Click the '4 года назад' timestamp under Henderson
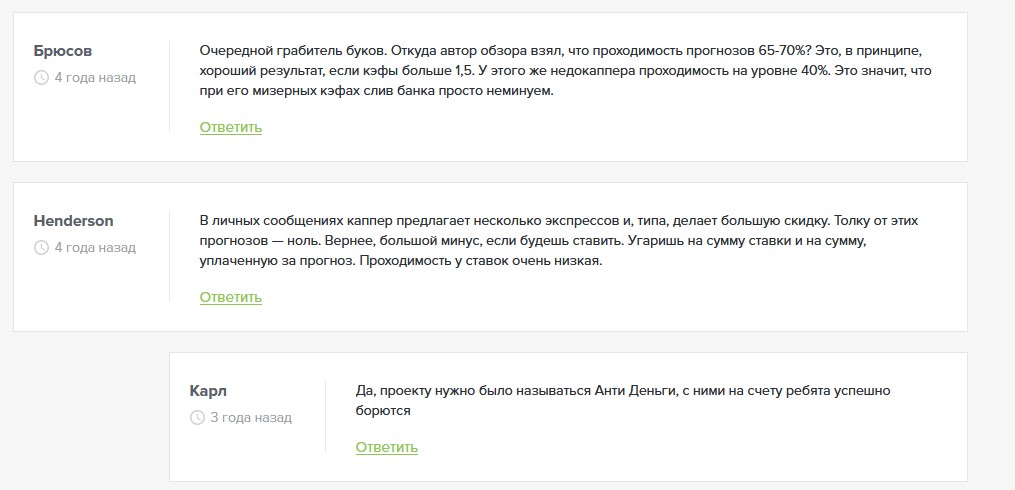1015x490 pixels. tap(95, 247)
